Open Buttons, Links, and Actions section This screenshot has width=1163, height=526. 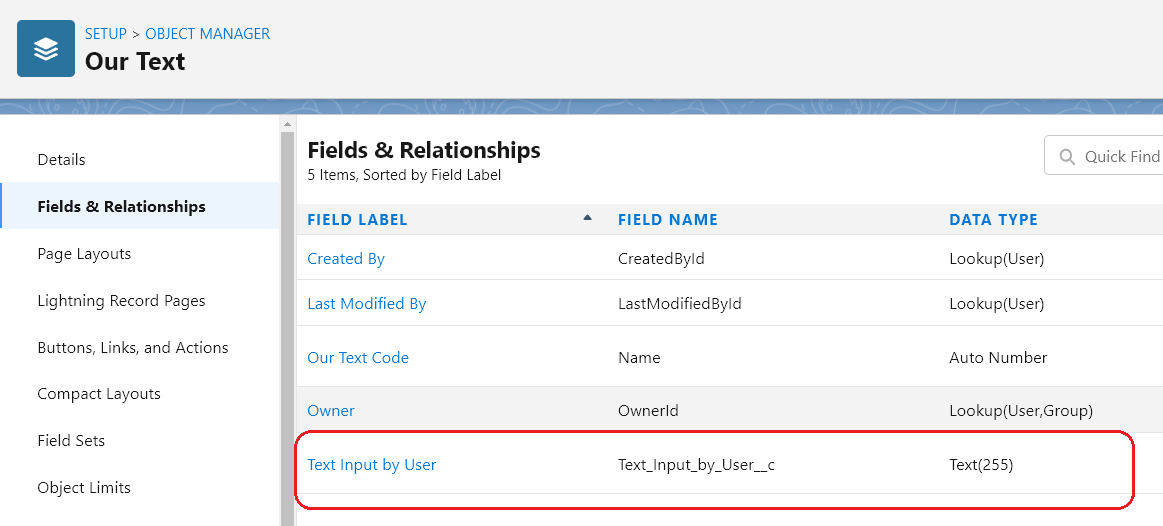tap(133, 347)
